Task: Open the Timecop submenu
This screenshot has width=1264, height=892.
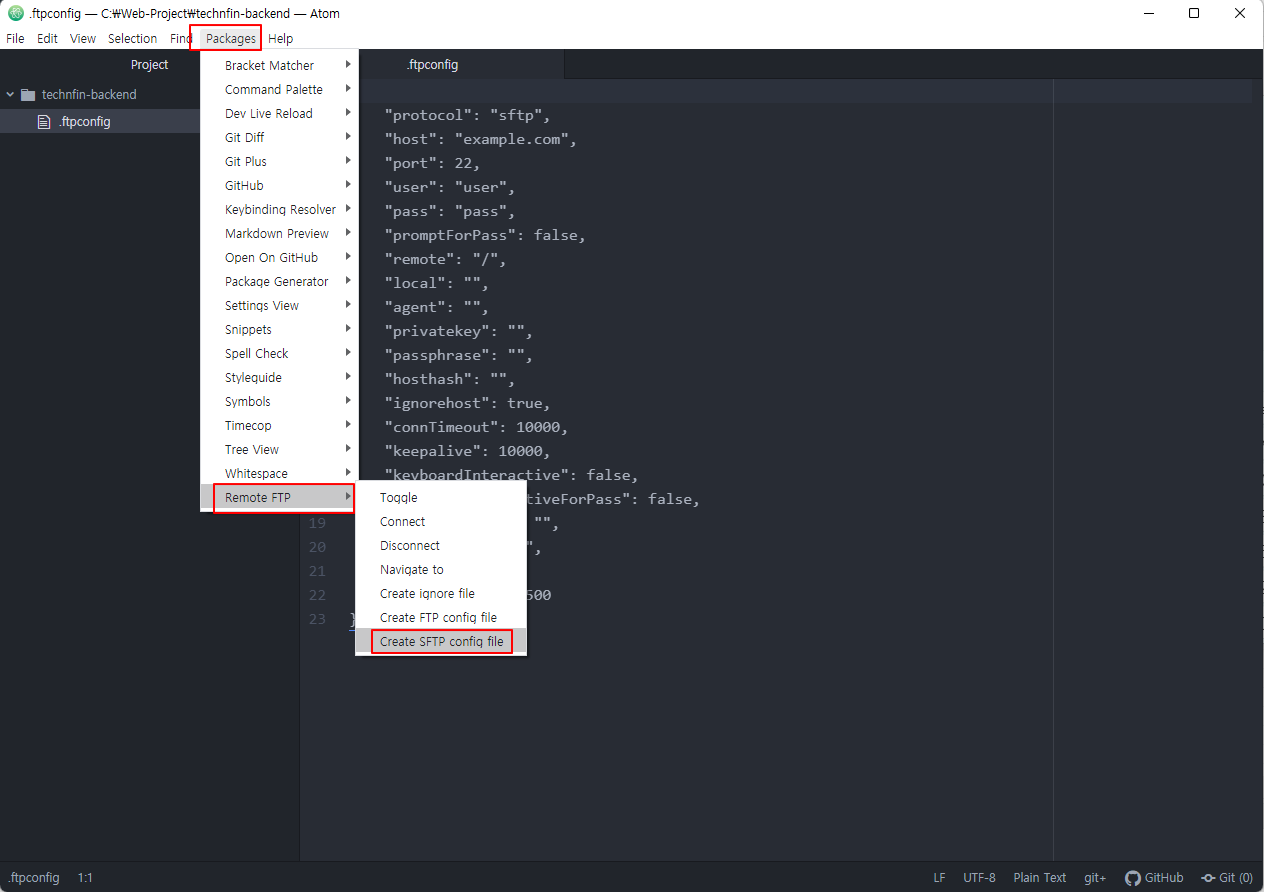Action: (279, 425)
